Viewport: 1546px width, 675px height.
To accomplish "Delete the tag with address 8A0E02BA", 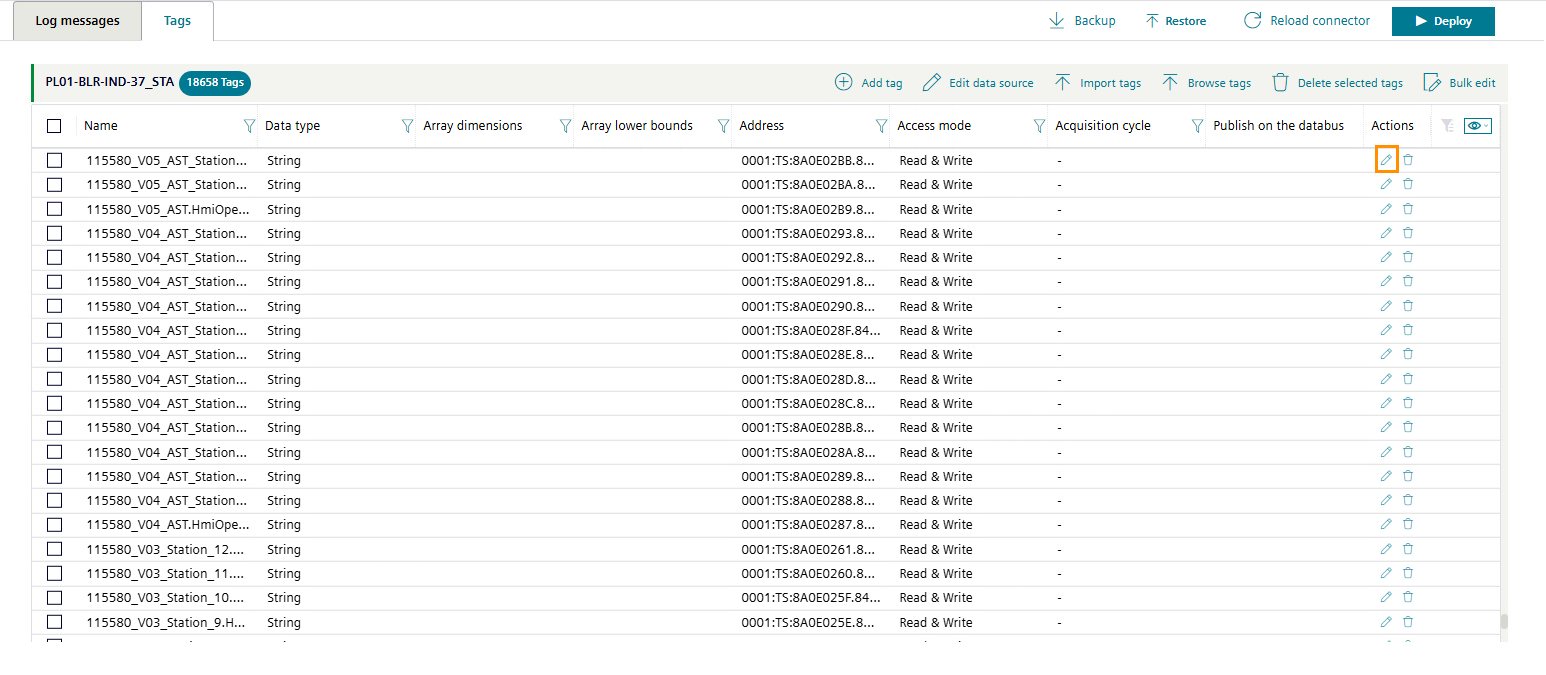I will [1408, 184].
